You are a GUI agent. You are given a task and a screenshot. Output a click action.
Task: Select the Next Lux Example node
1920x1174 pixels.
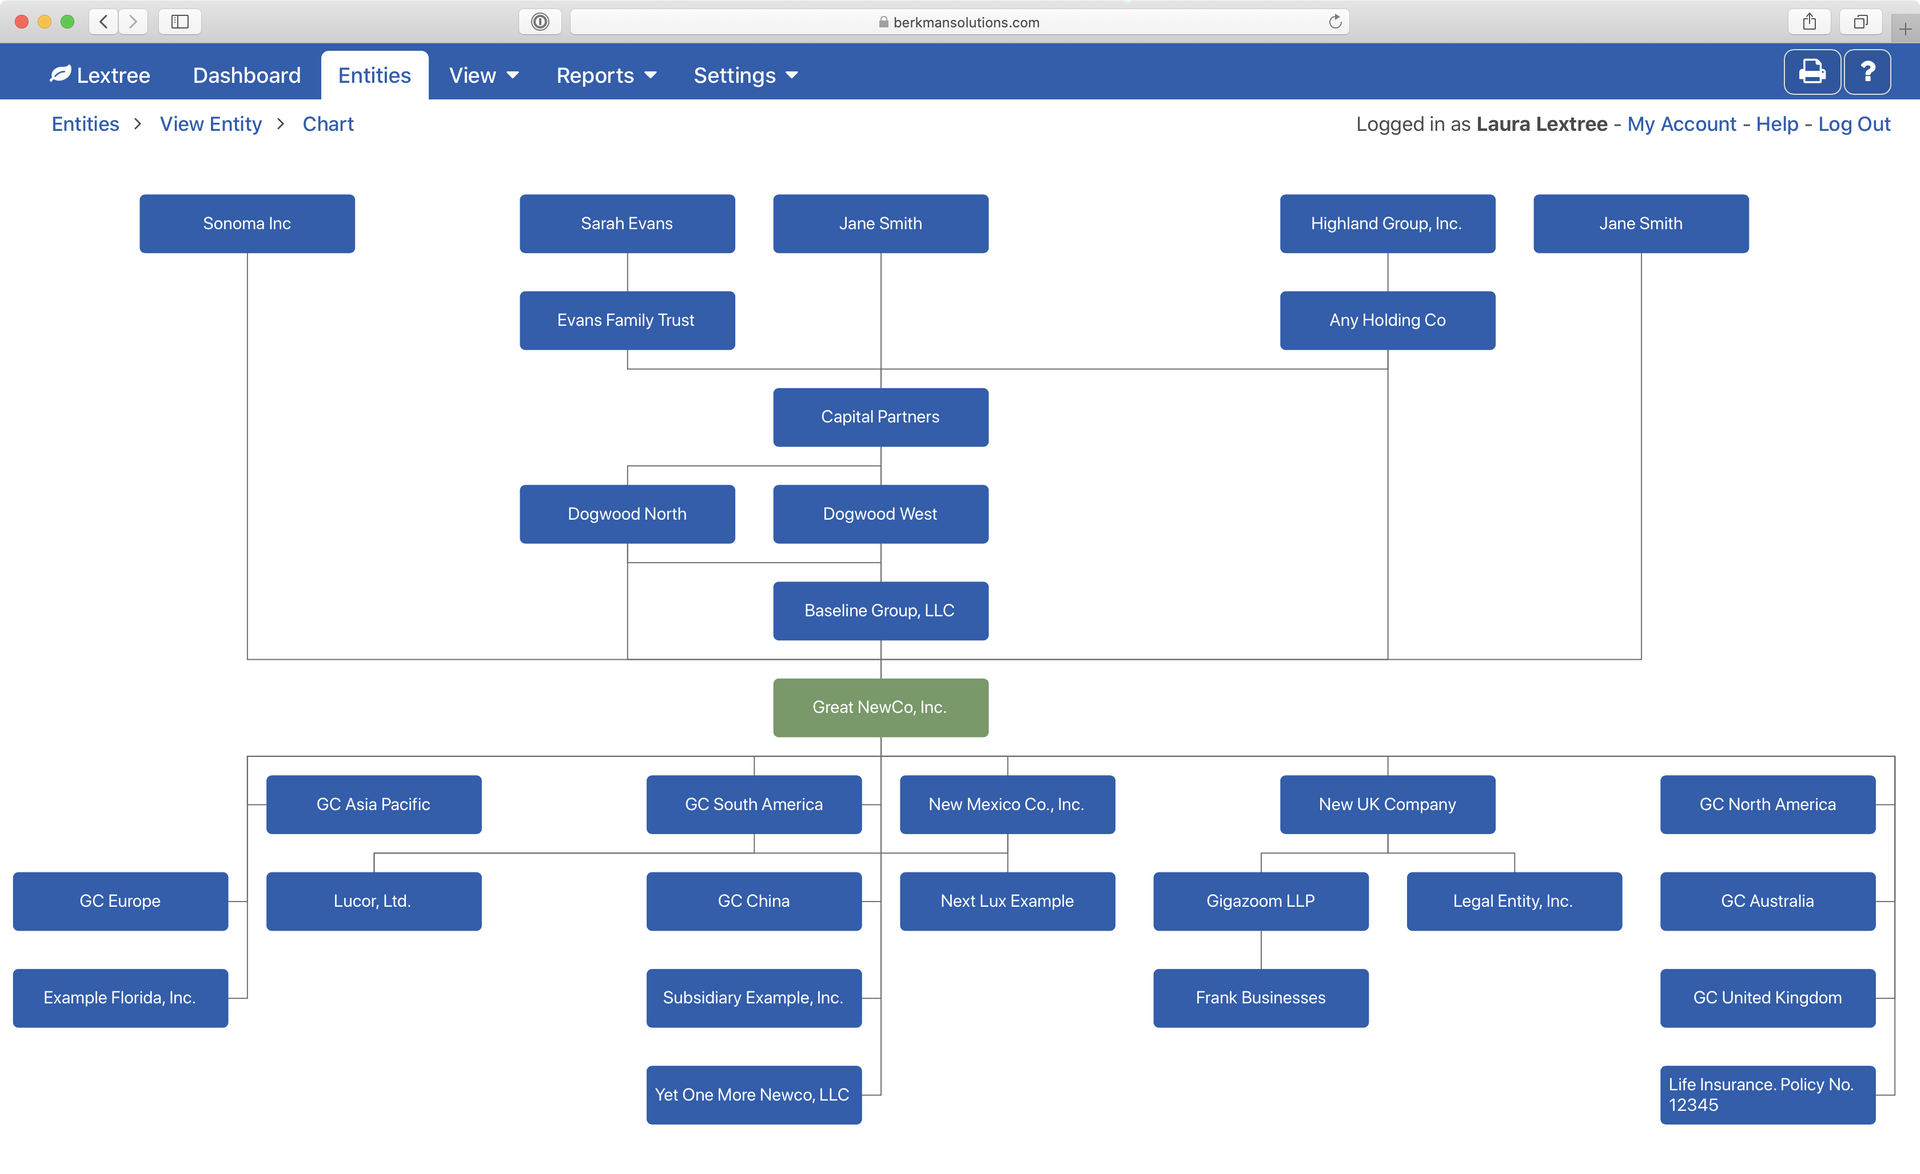point(1007,901)
